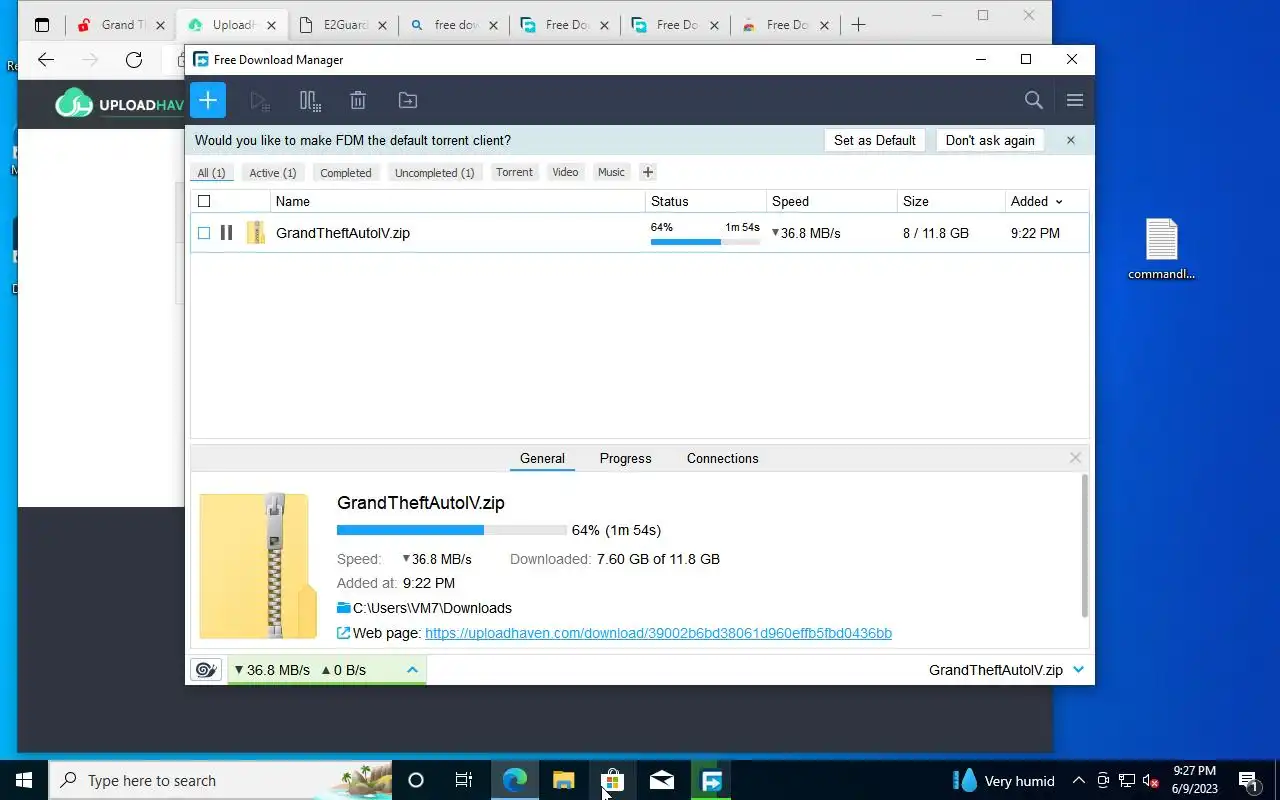This screenshot has height=800, width=1280.
Task: Open the notification center icon
Action: 1249,780
